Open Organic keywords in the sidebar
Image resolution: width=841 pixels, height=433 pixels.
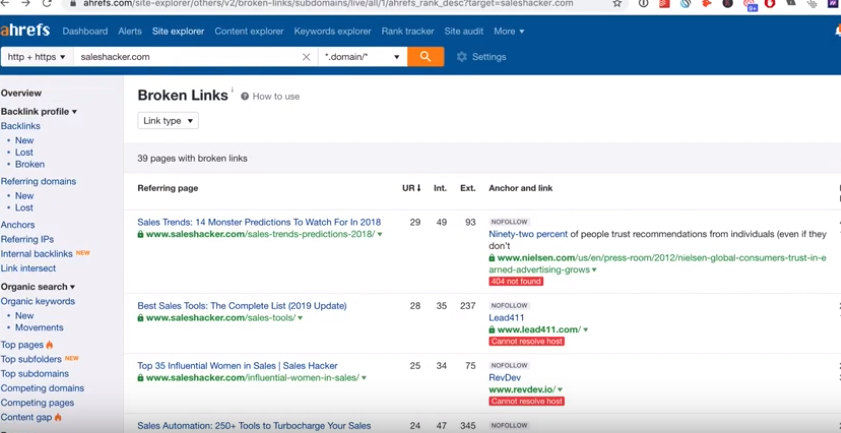[x=38, y=302]
